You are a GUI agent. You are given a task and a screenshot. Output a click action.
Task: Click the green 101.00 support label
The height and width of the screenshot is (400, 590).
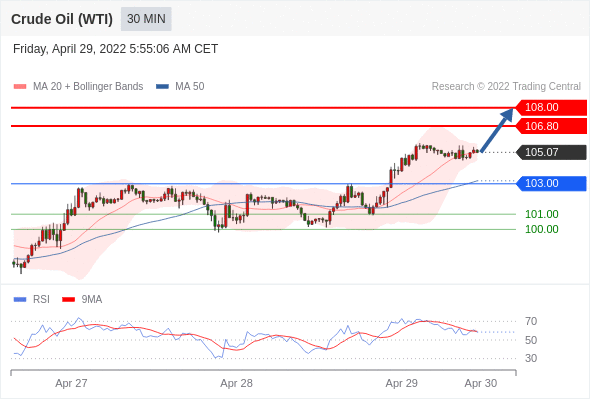tap(541, 214)
